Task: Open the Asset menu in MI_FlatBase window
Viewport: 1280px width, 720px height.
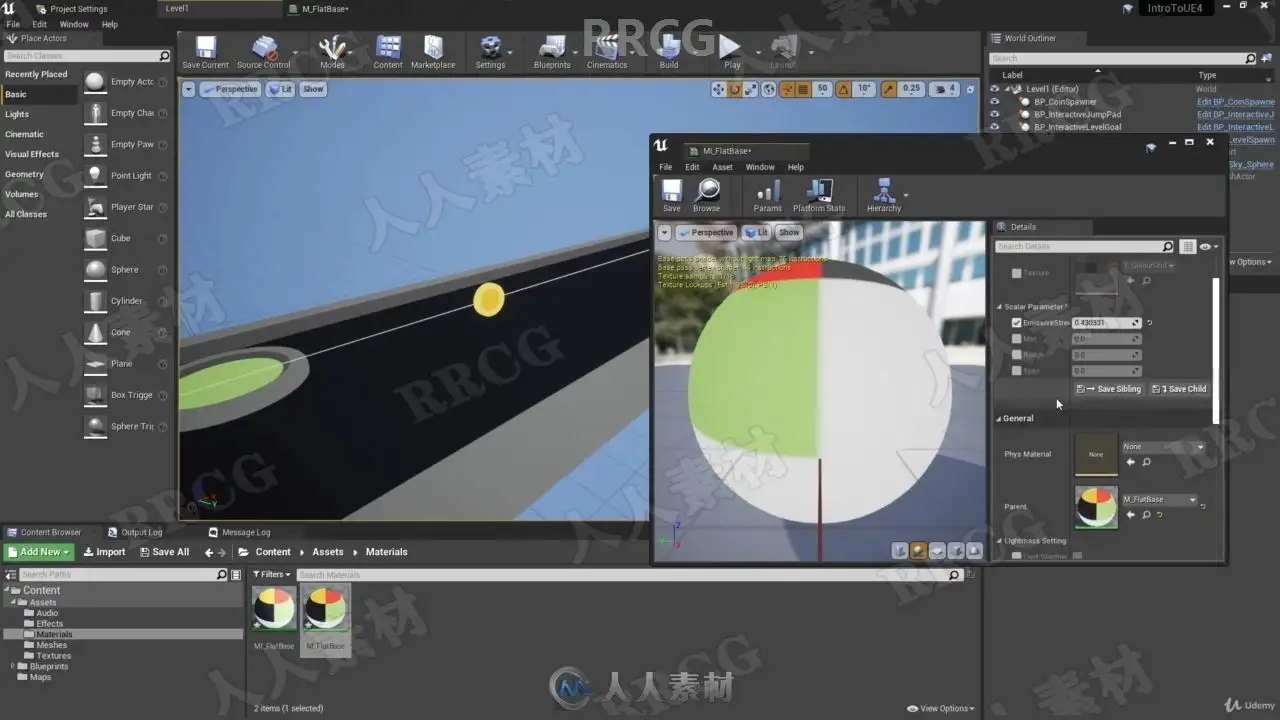Action: (x=722, y=167)
